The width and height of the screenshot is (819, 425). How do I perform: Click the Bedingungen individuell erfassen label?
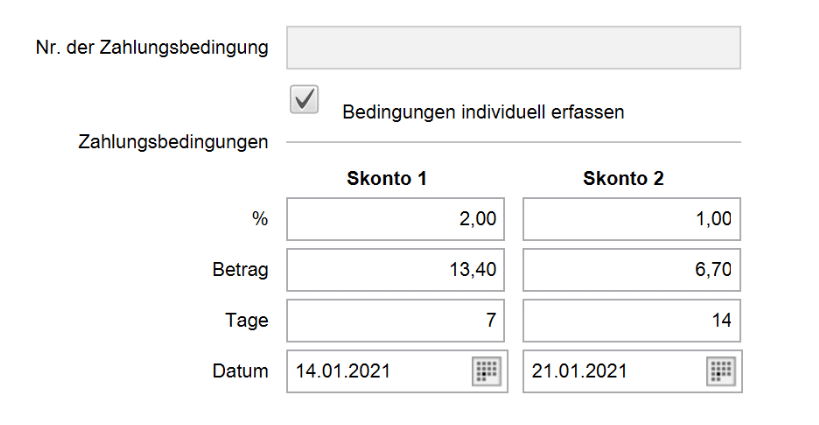pyautogui.click(x=483, y=112)
